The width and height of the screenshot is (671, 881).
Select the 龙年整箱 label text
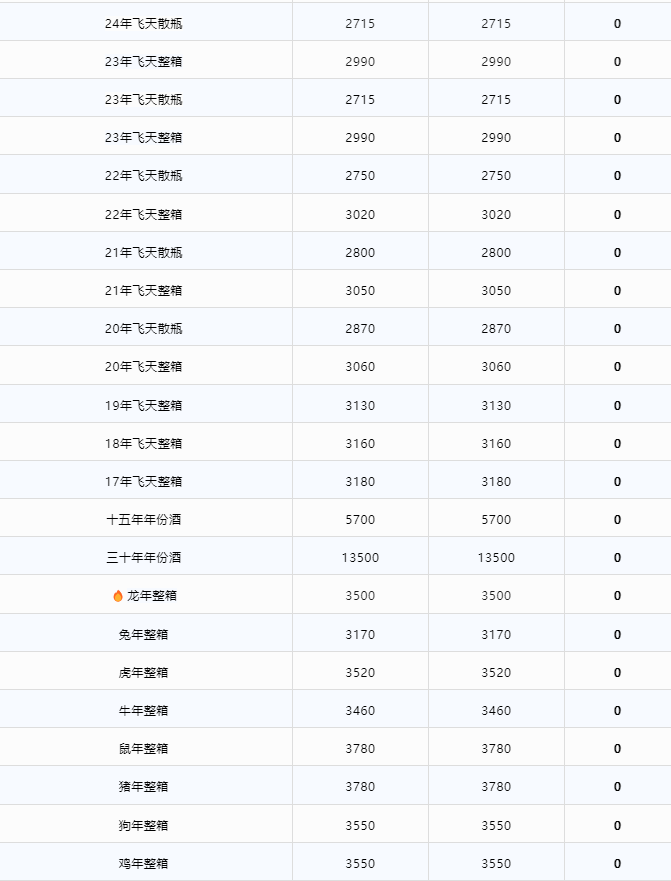(x=152, y=596)
